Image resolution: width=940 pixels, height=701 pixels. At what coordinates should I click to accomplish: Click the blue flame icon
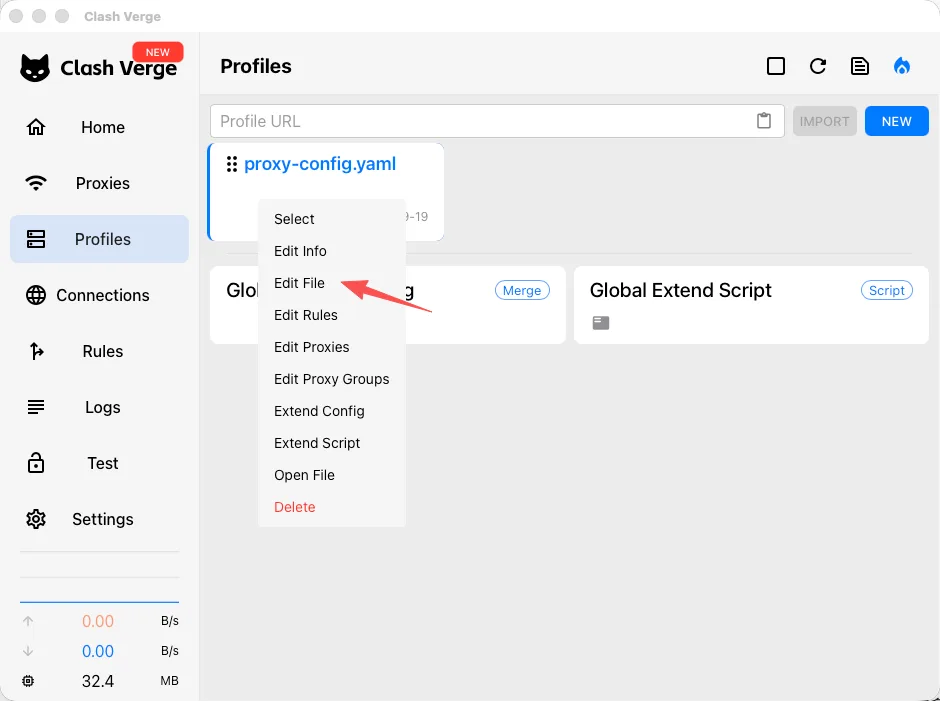902,66
